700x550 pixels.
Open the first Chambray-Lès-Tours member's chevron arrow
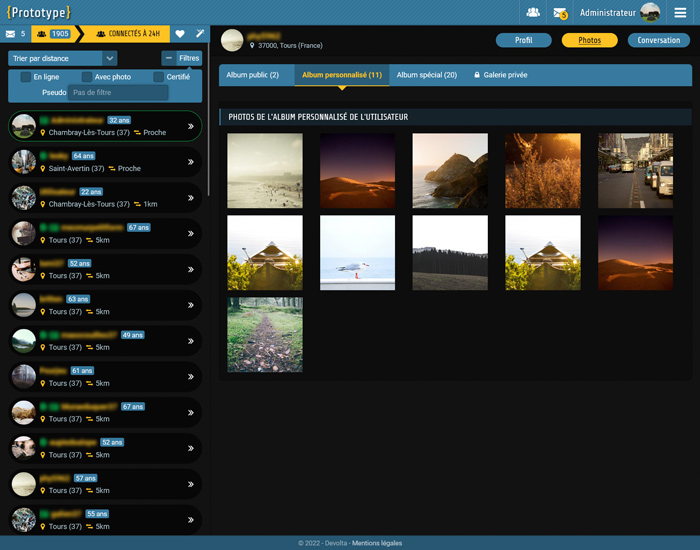[190, 126]
